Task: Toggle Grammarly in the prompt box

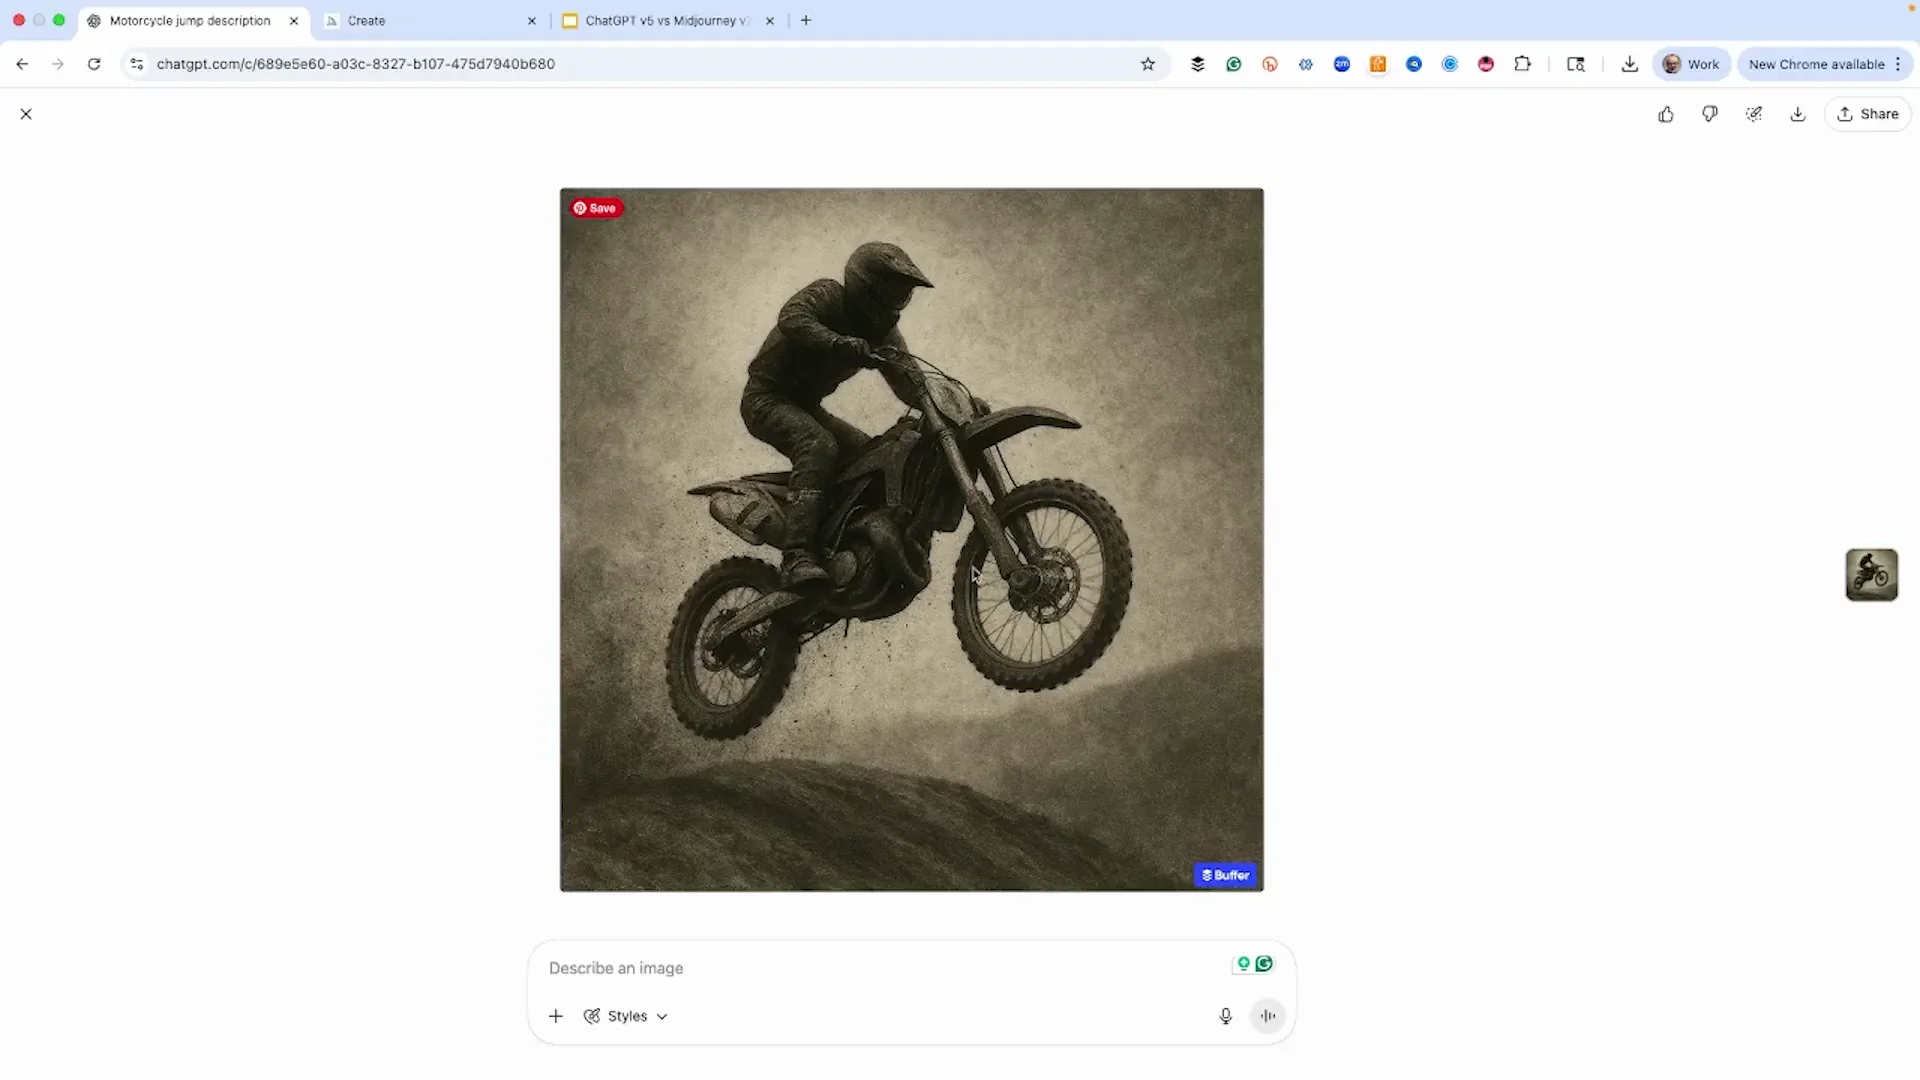Action: [x=1263, y=963]
